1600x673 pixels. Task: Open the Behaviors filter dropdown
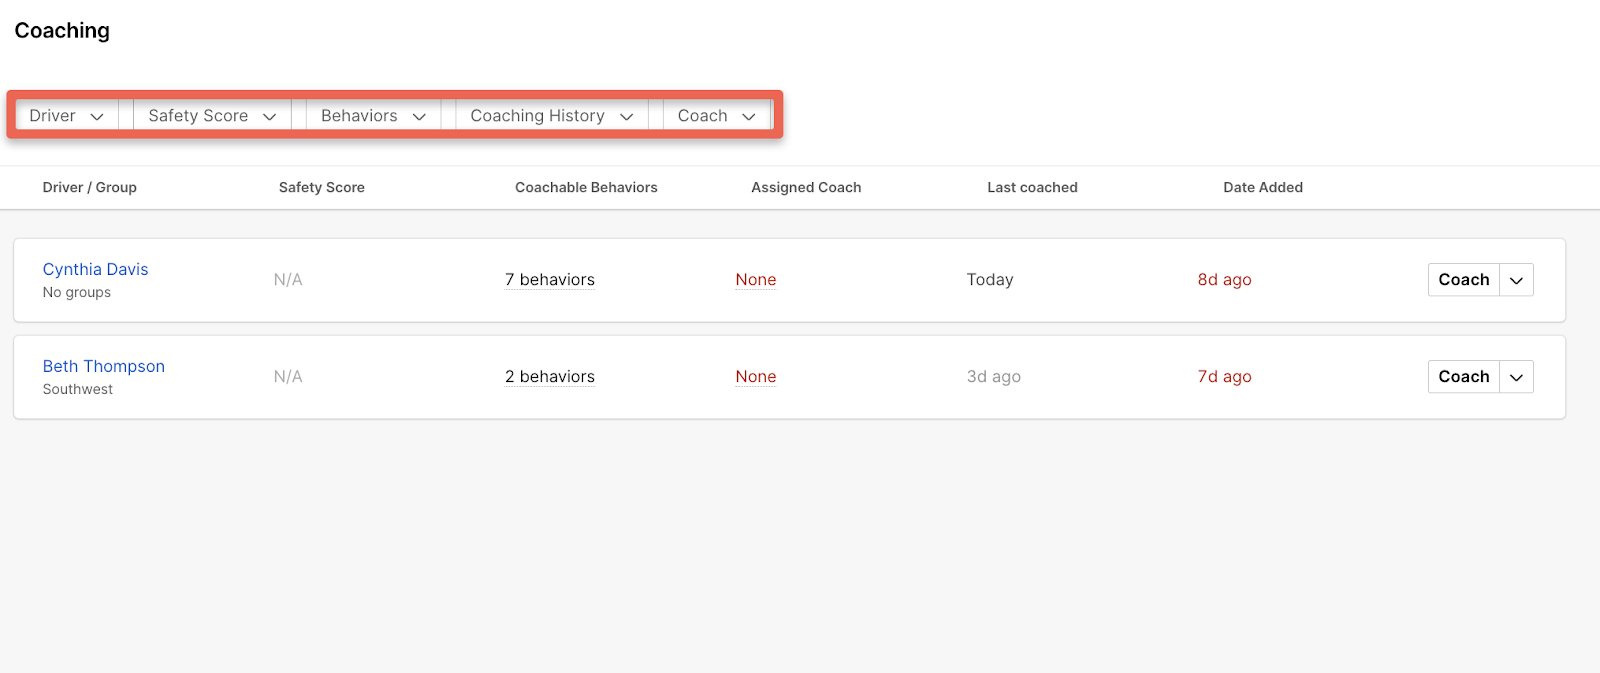pos(373,116)
